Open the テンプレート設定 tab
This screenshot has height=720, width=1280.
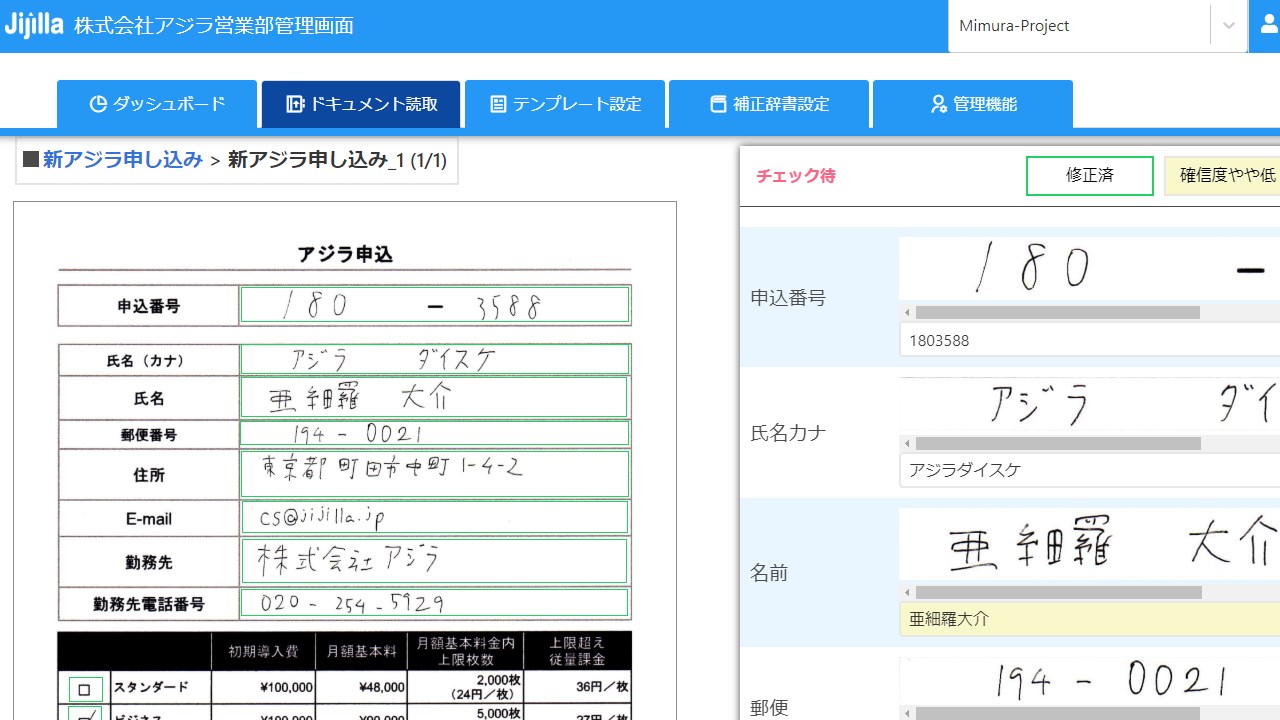point(565,104)
